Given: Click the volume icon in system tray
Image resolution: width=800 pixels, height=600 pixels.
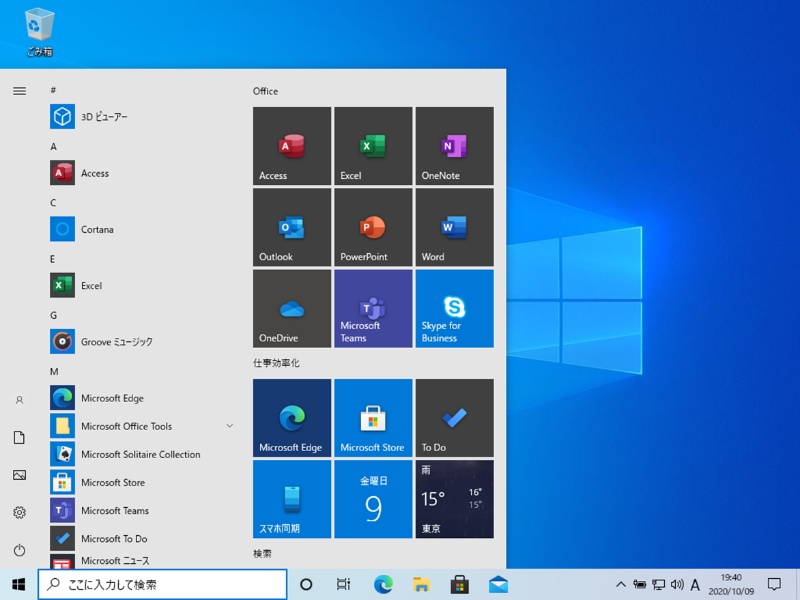Looking at the screenshot, I should pyautogui.click(x=677, y=584).
